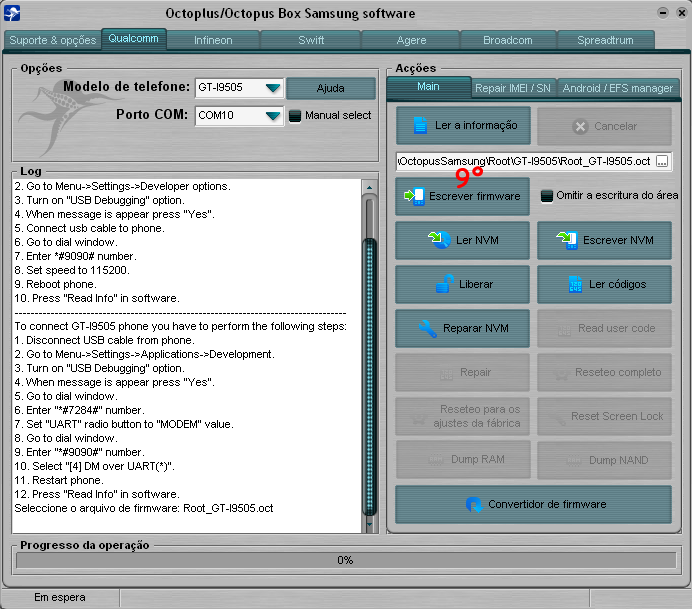The image size is (692, 609).
Task: Click the X icon on the Cancelar button
Action: 580,127
